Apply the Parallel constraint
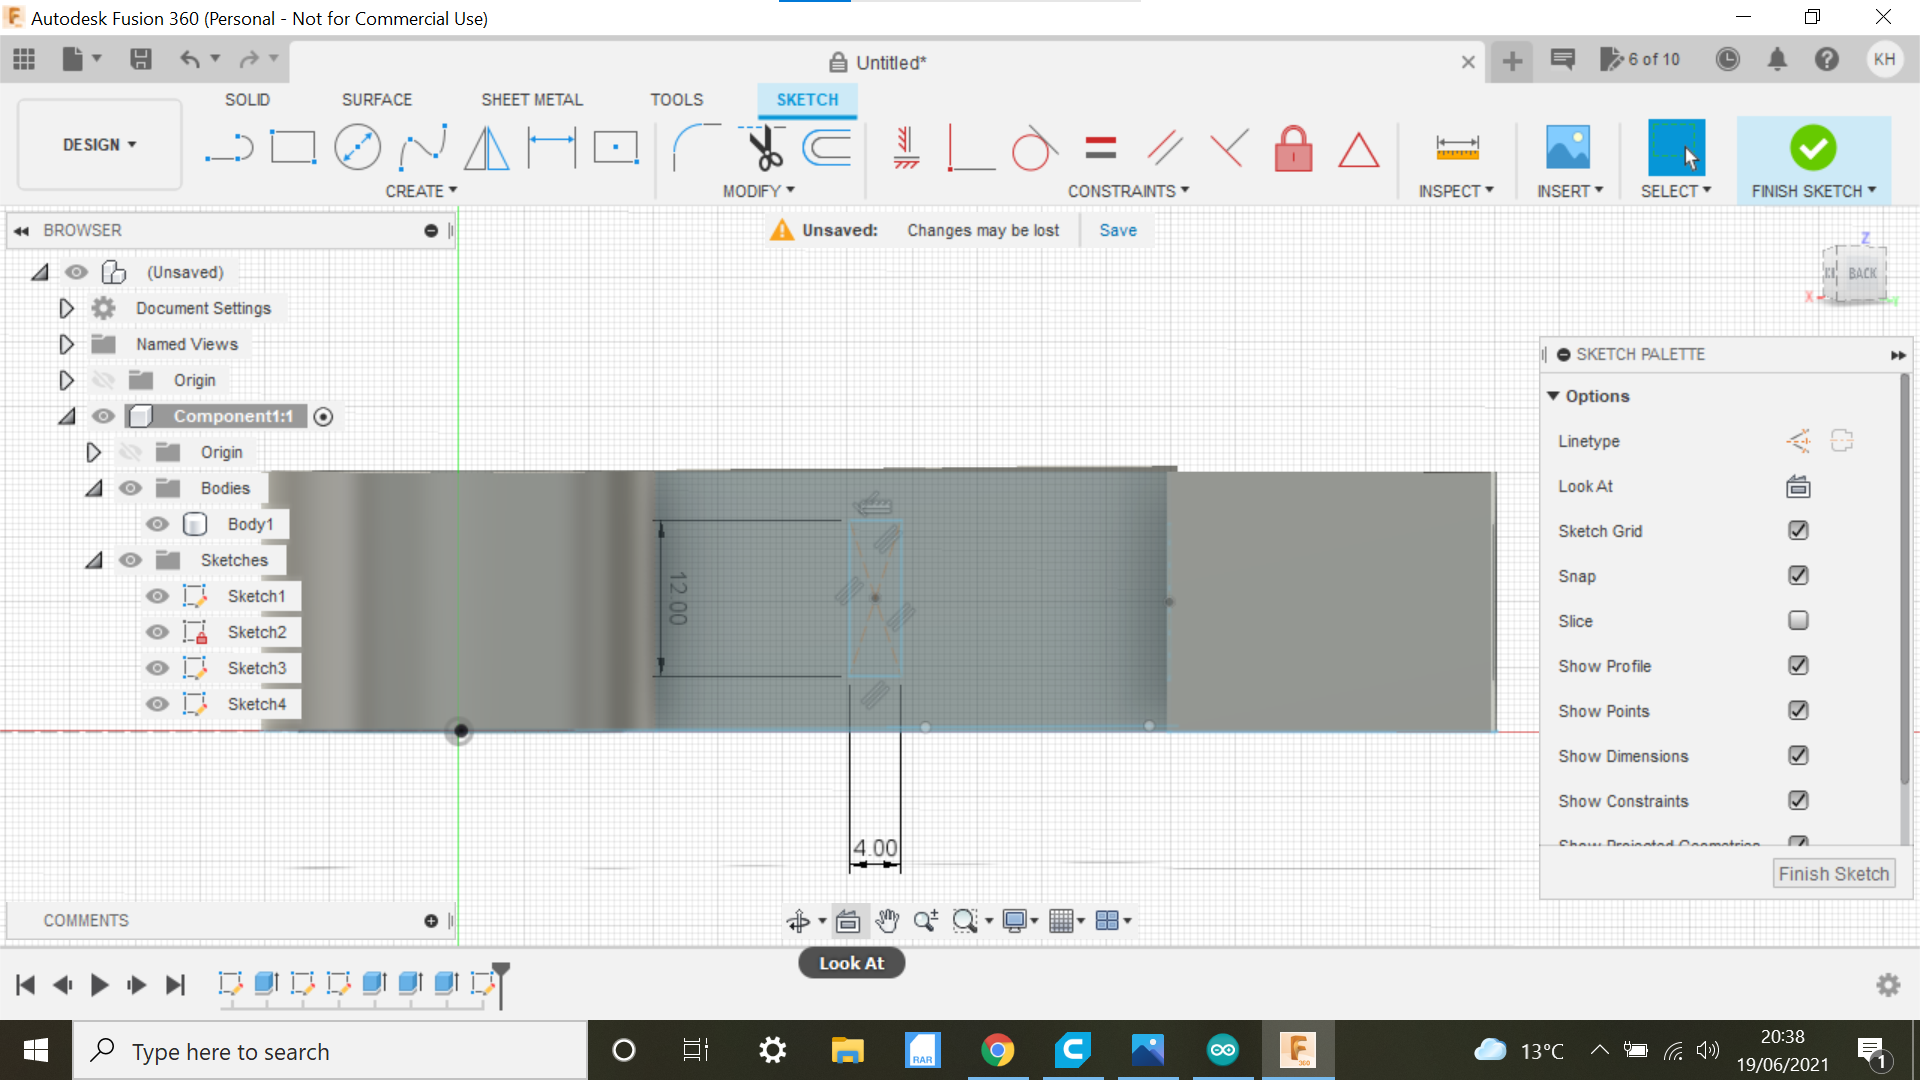1920x1080 pixels. 1165,148
